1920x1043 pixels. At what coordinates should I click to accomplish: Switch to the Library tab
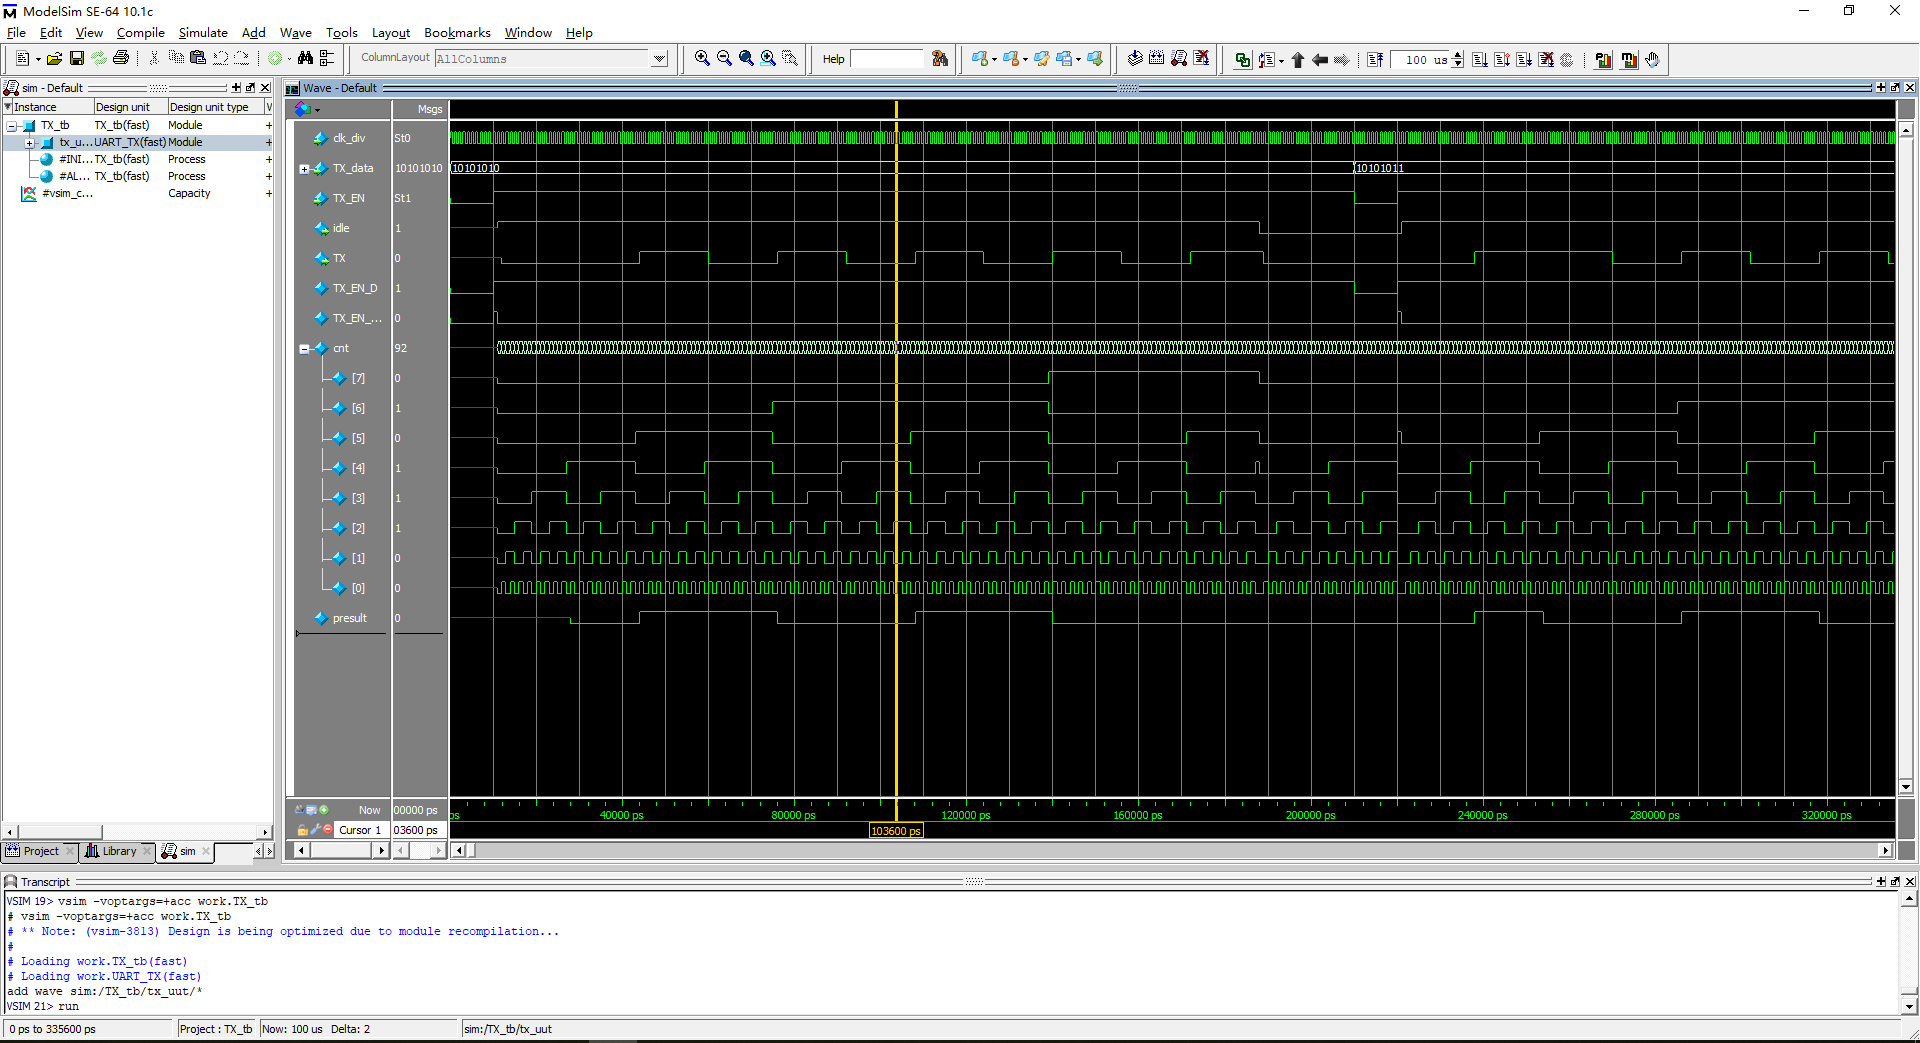point(118,852)
